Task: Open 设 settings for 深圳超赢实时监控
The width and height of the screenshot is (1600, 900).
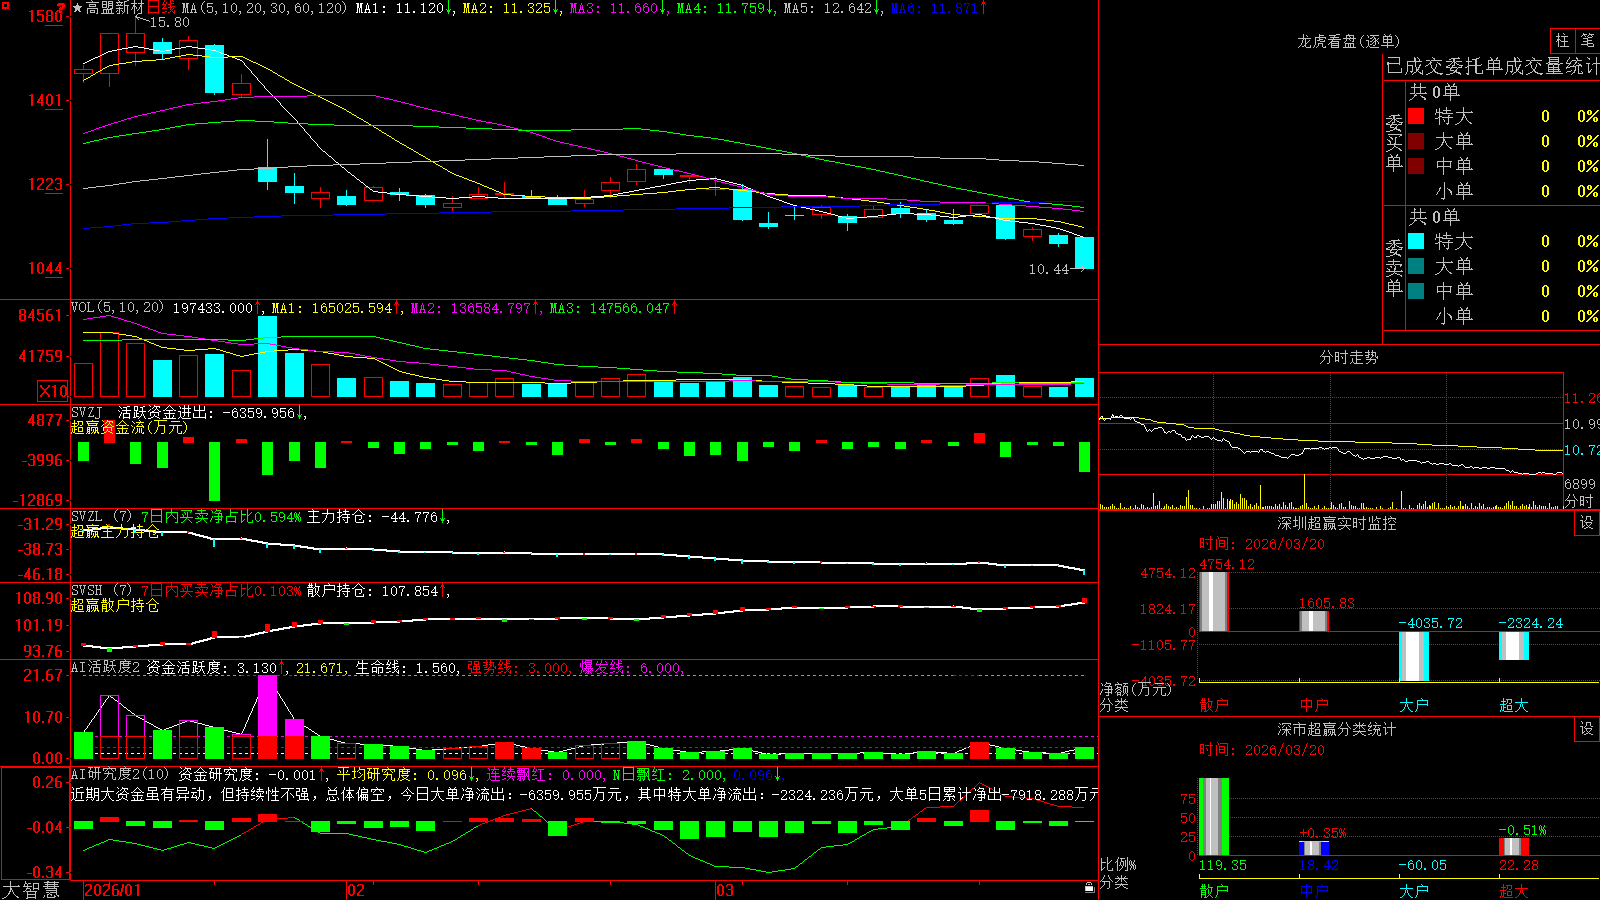Action: coord(1587,523)
